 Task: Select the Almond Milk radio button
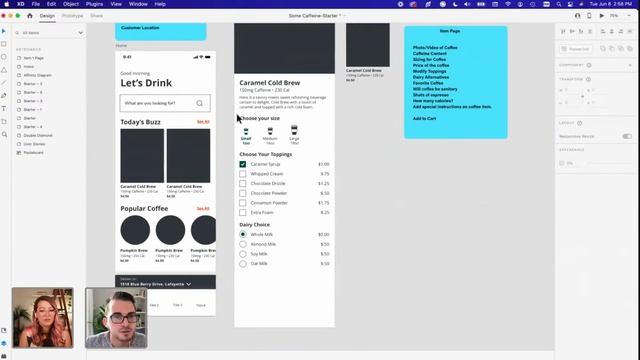243,244
